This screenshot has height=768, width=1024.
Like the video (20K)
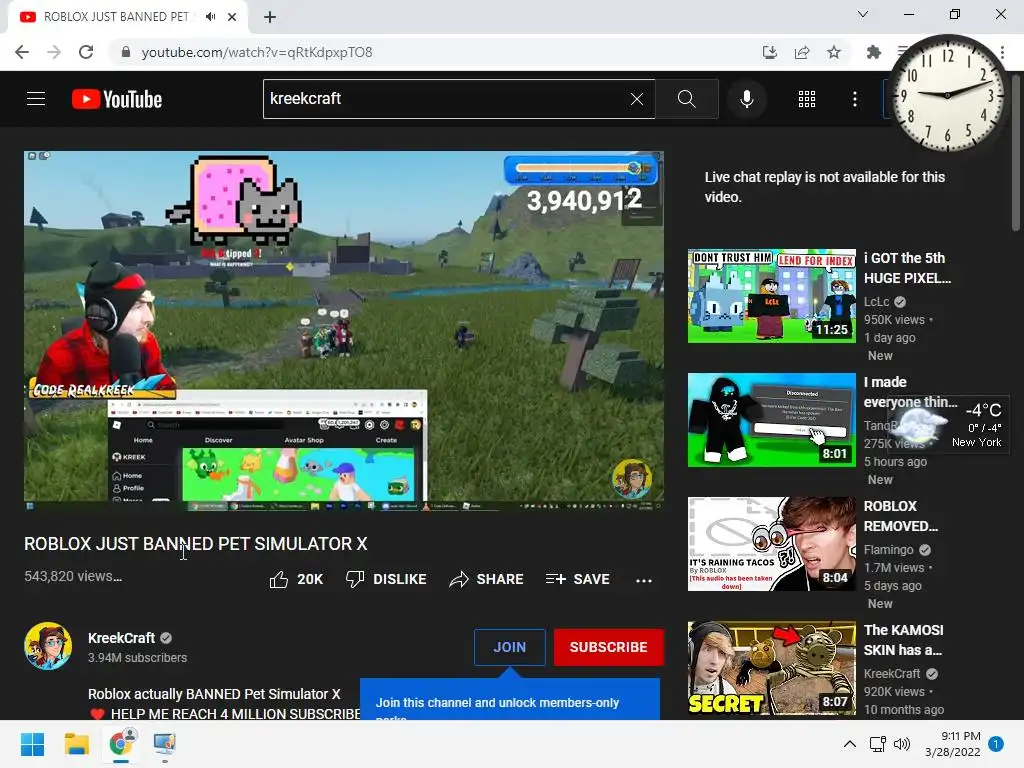tap(296, 579)
